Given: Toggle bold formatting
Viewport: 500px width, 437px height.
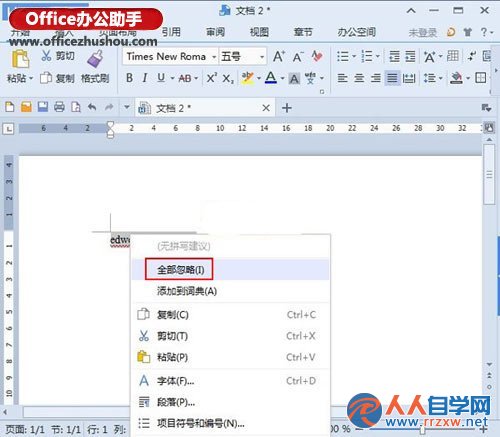Looking at the screenshot, I should tap(129, 78).
